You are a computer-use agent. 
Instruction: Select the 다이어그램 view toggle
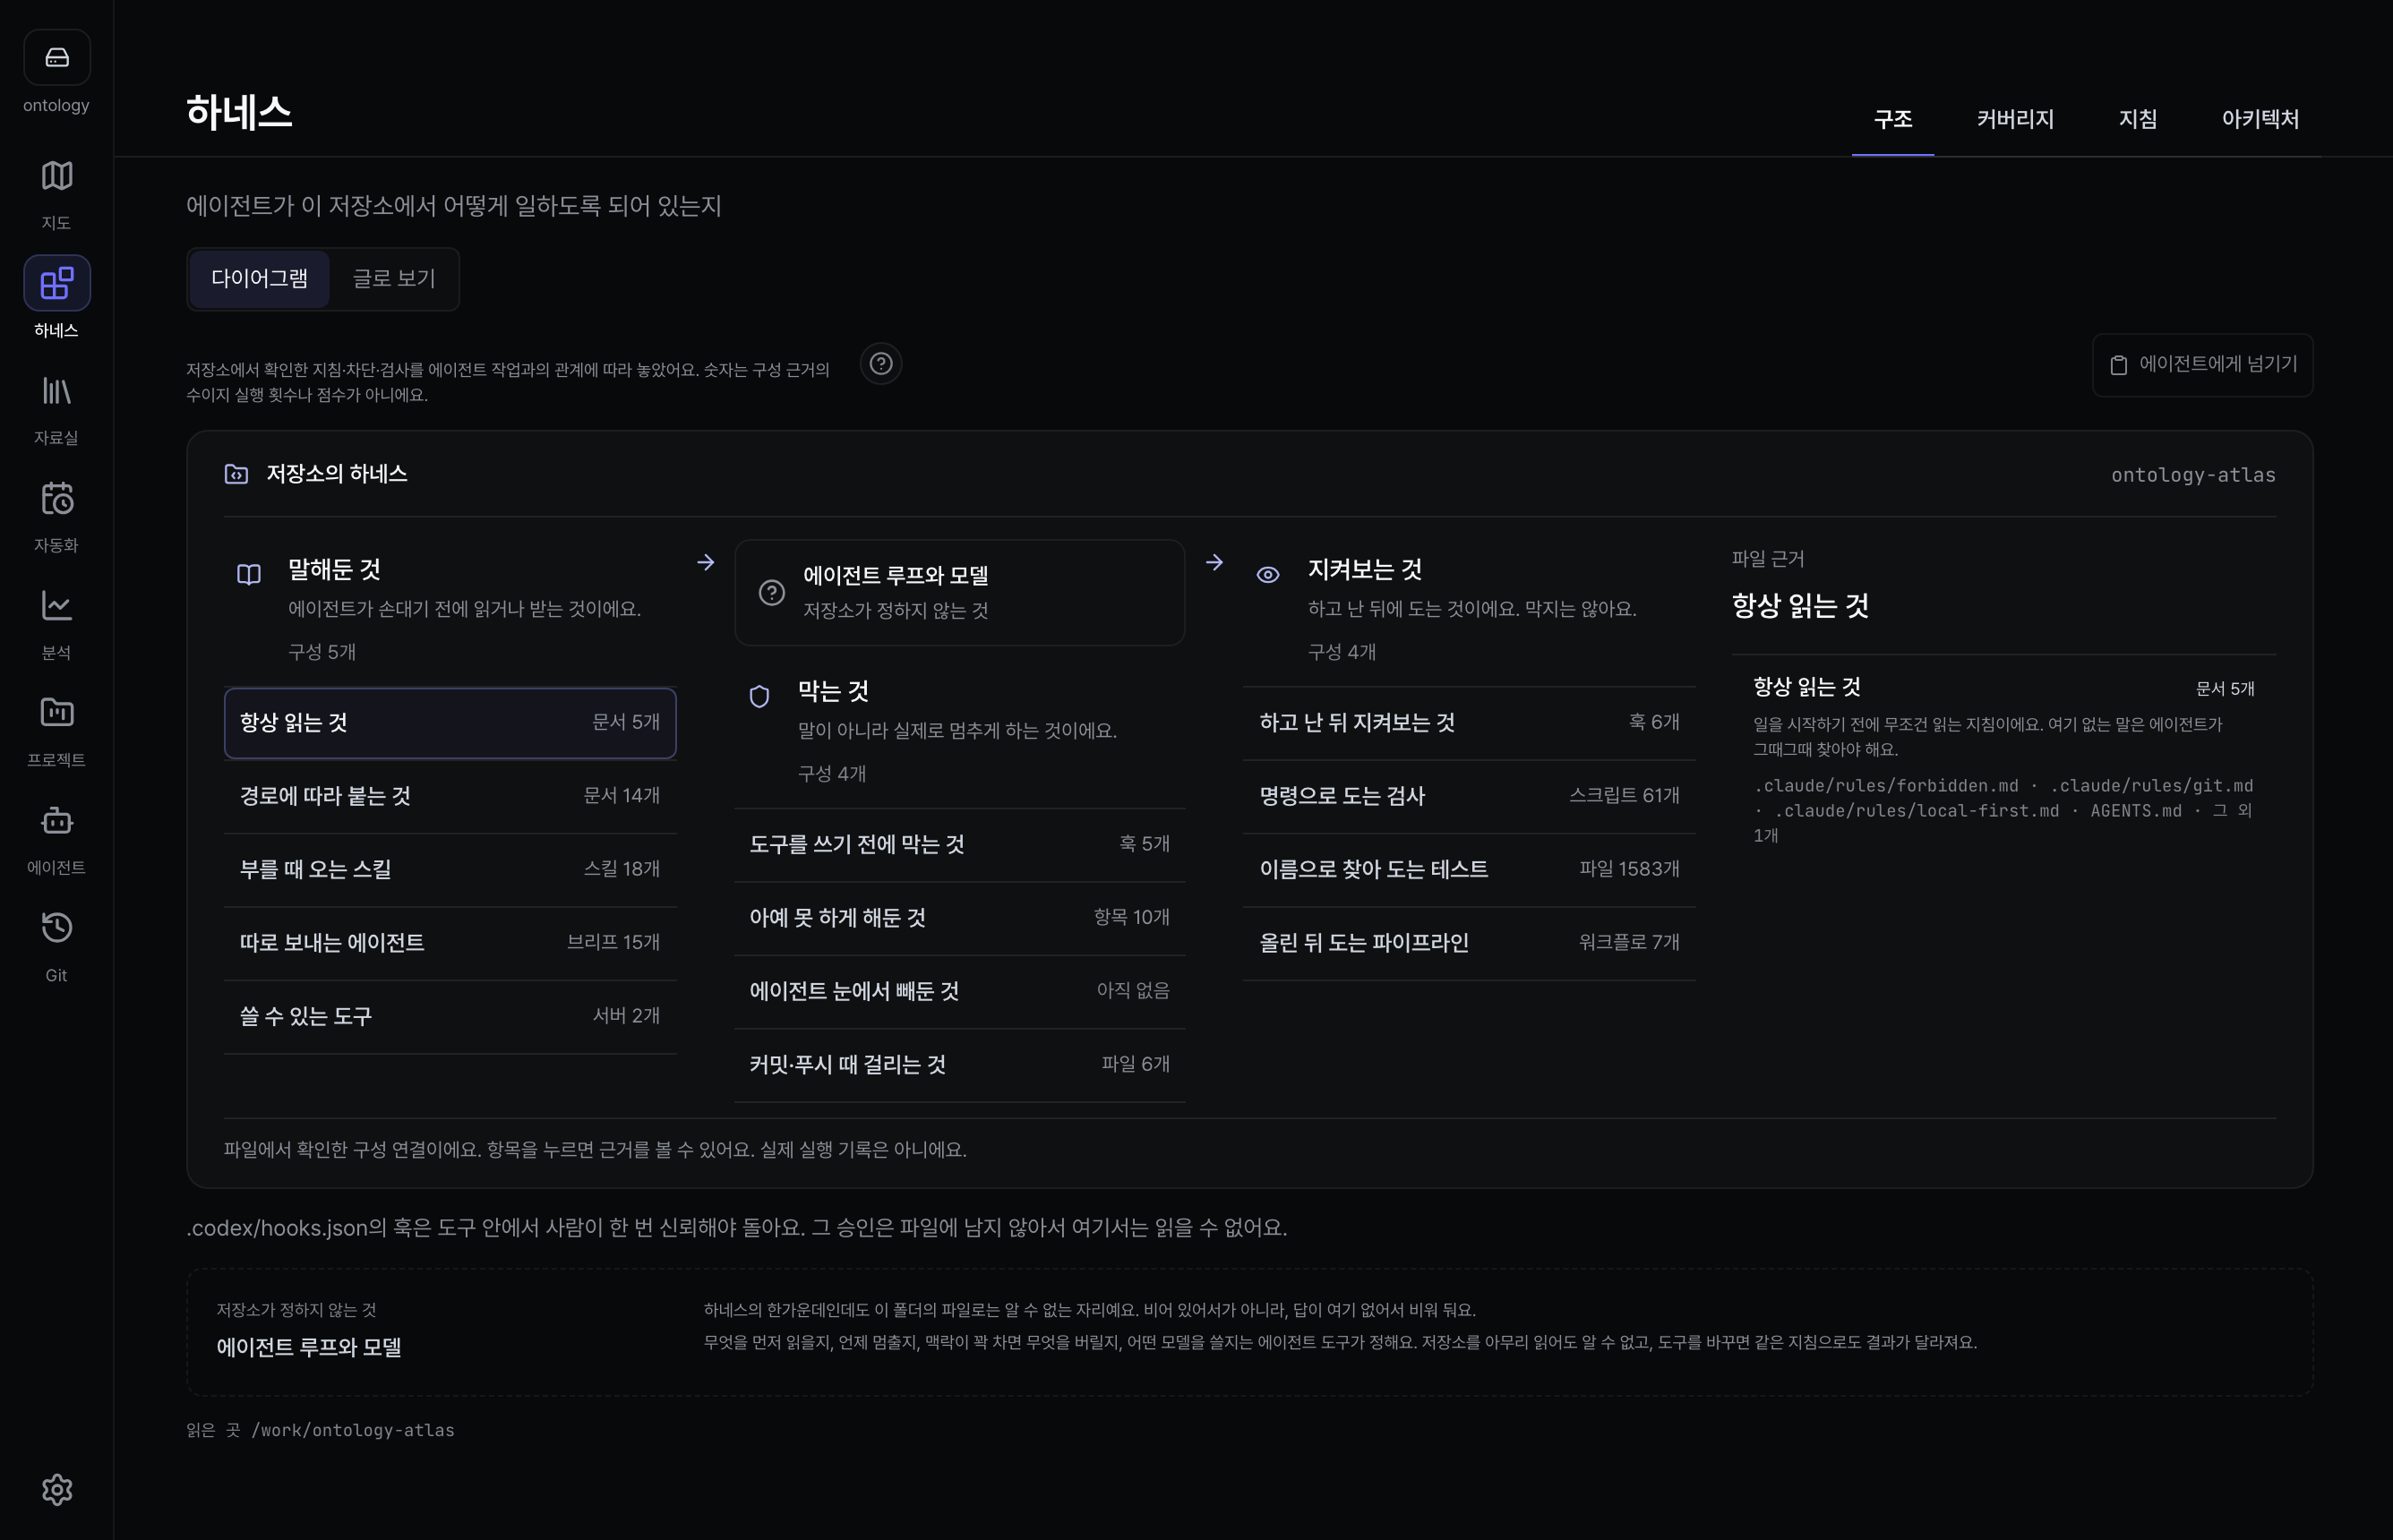click(x=259, y=279)
